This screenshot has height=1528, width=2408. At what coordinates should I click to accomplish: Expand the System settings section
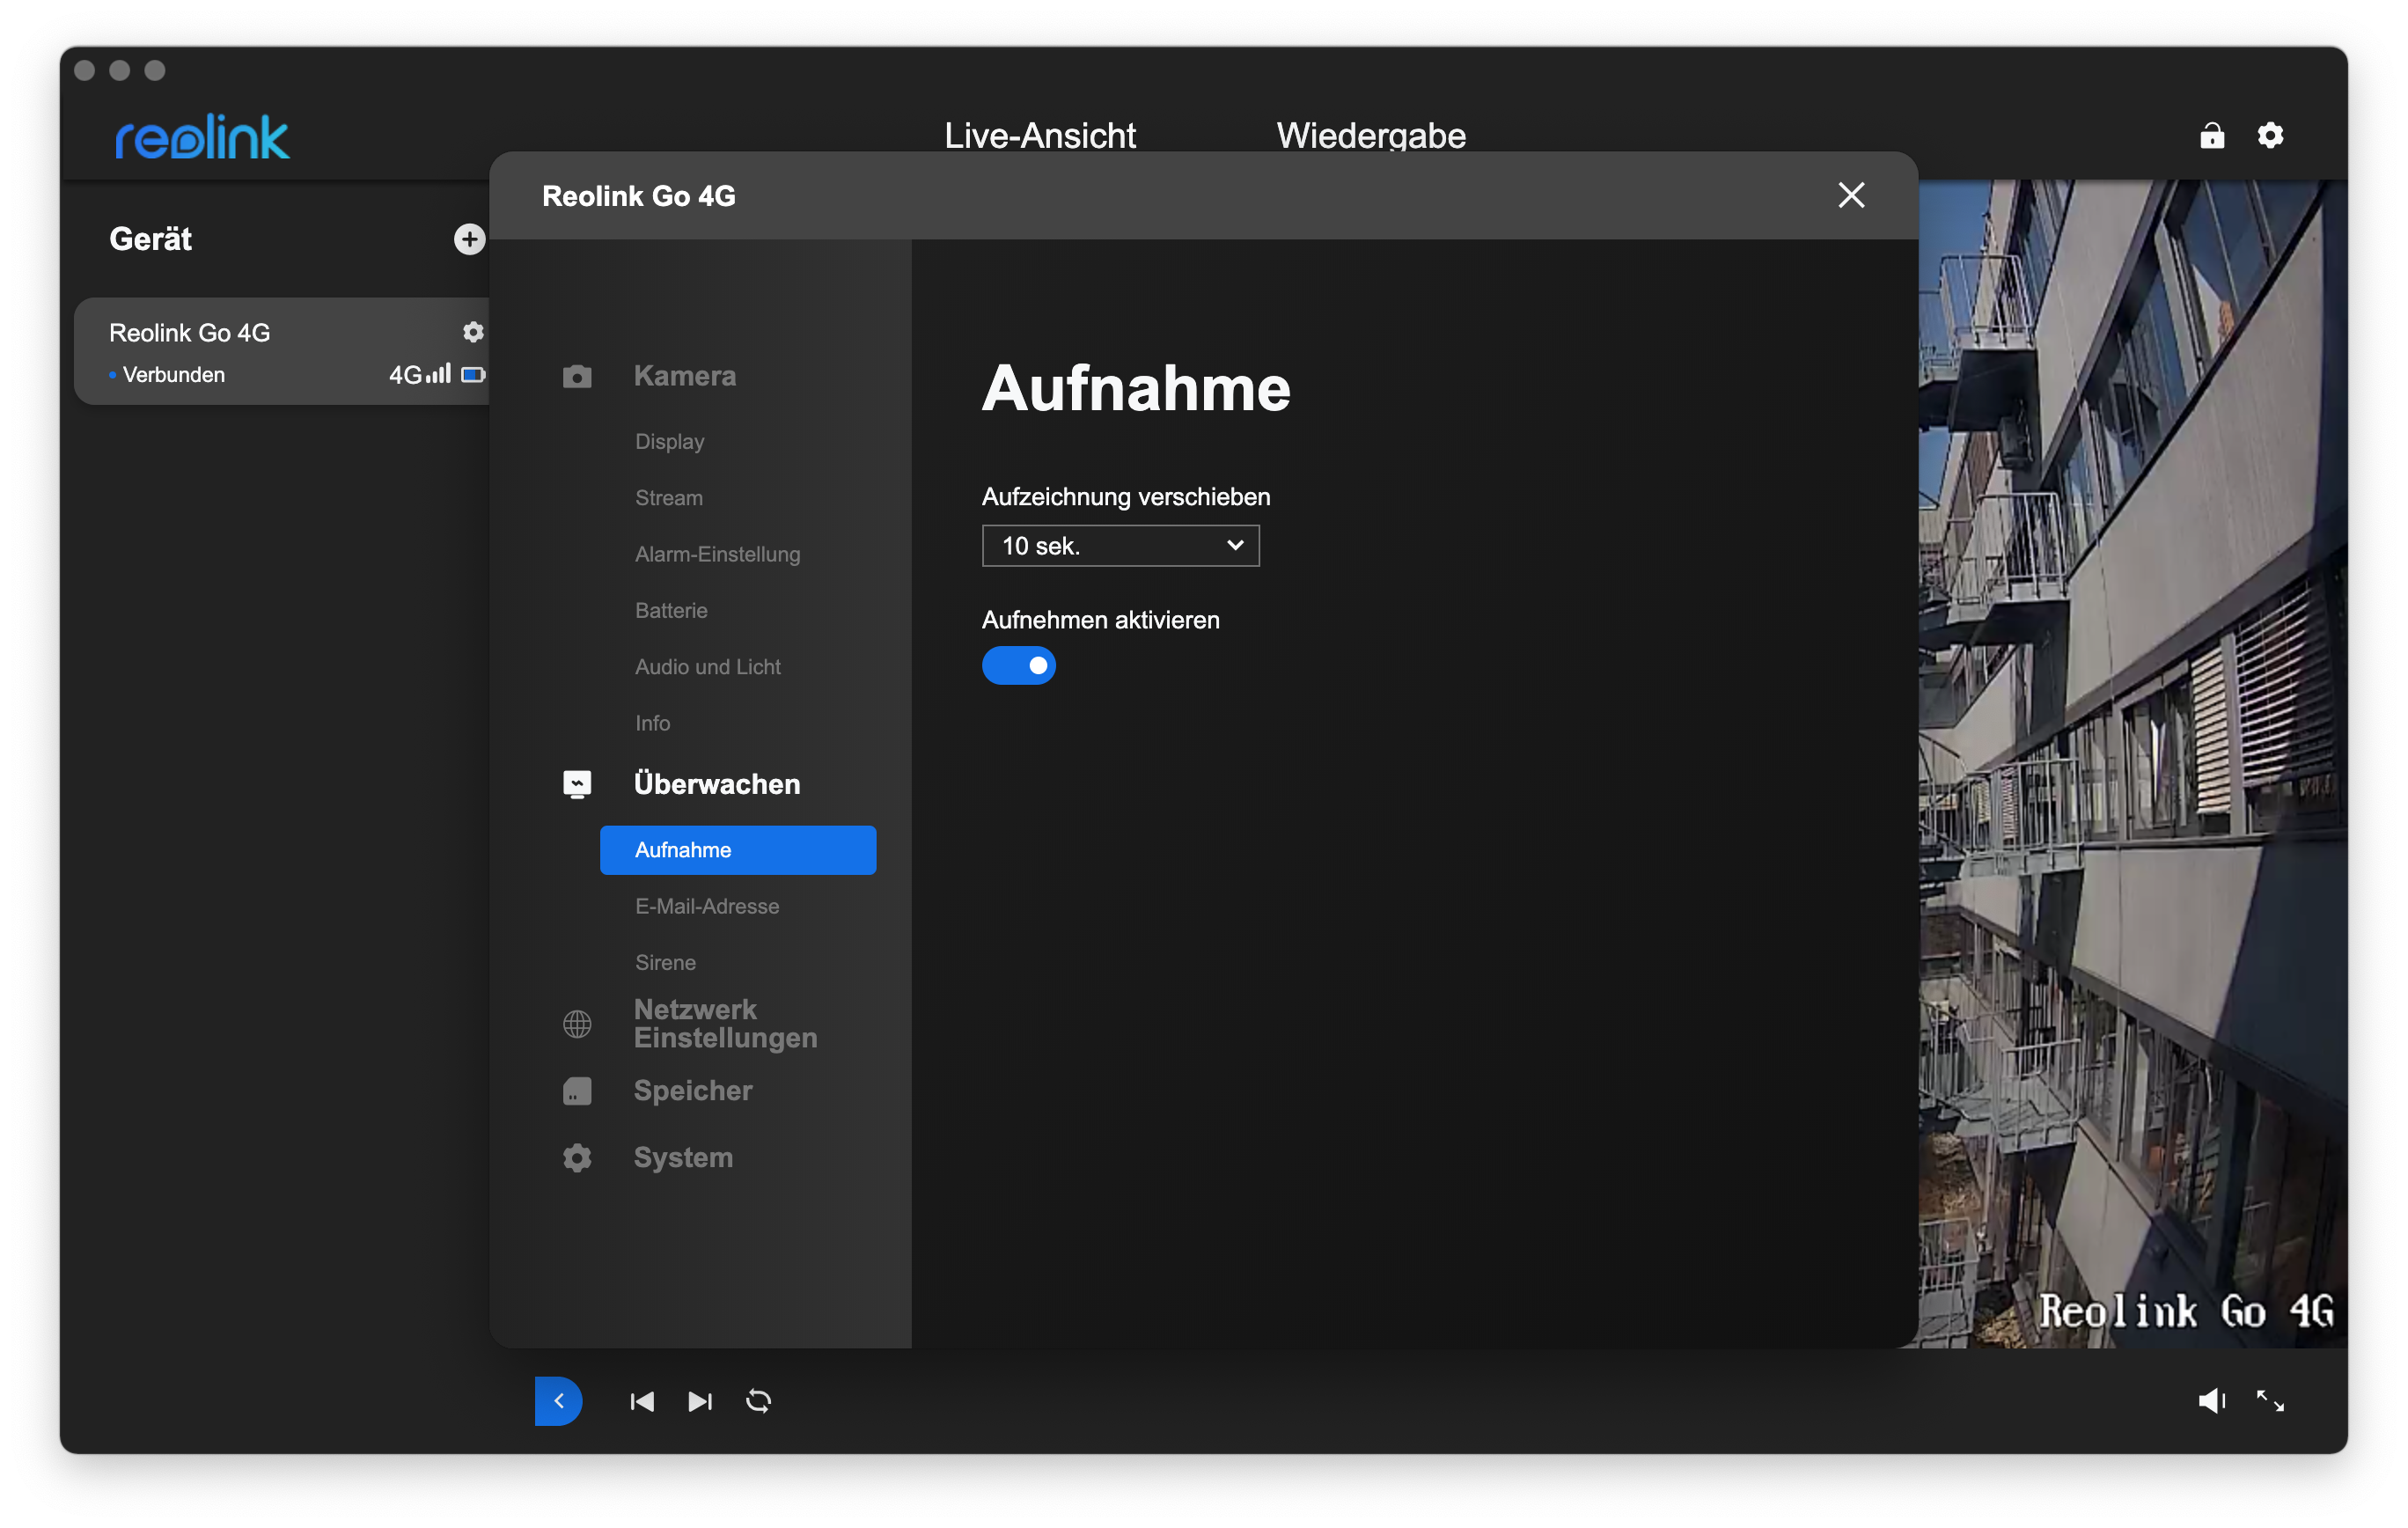683,1157
